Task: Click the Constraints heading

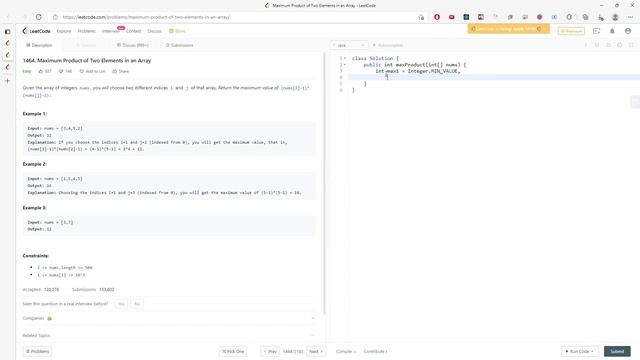Action: point(36,256)
